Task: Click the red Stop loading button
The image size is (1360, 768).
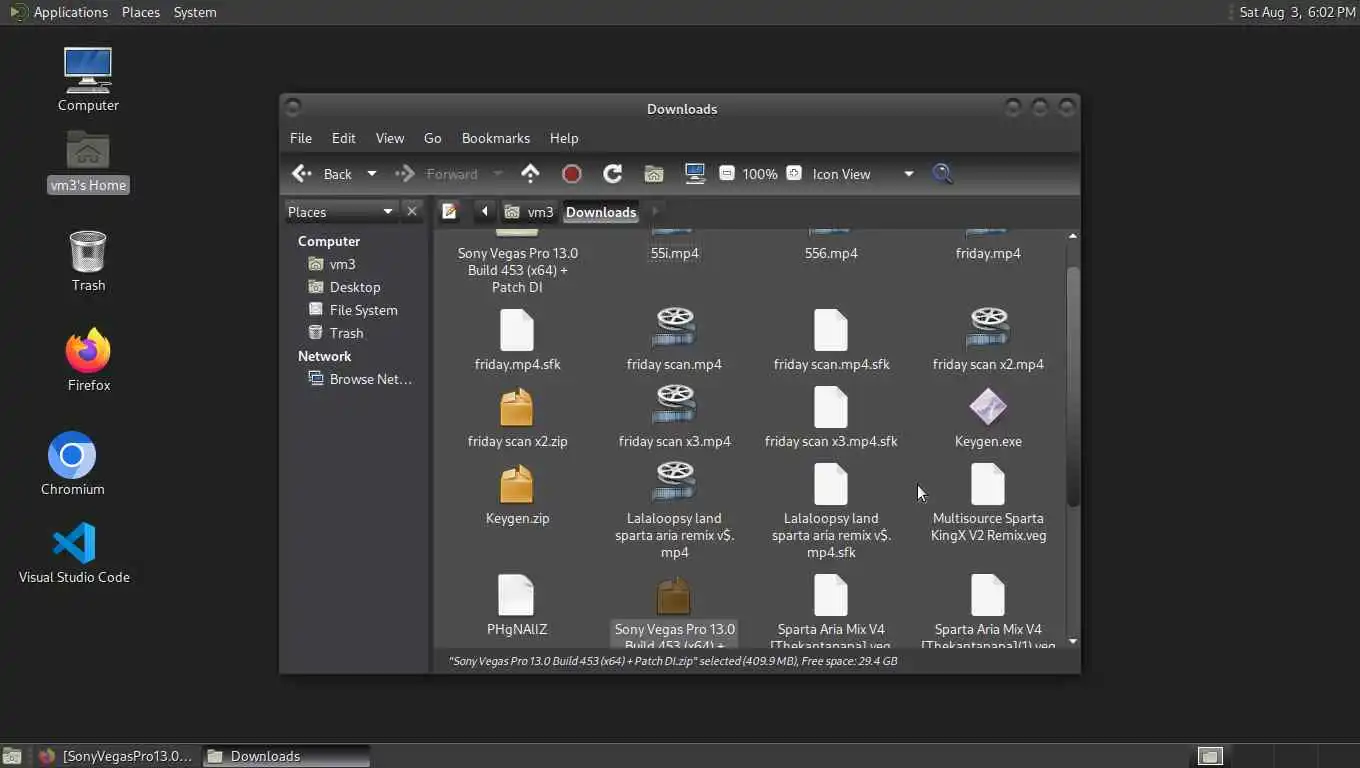Action: tap(571, 174)
